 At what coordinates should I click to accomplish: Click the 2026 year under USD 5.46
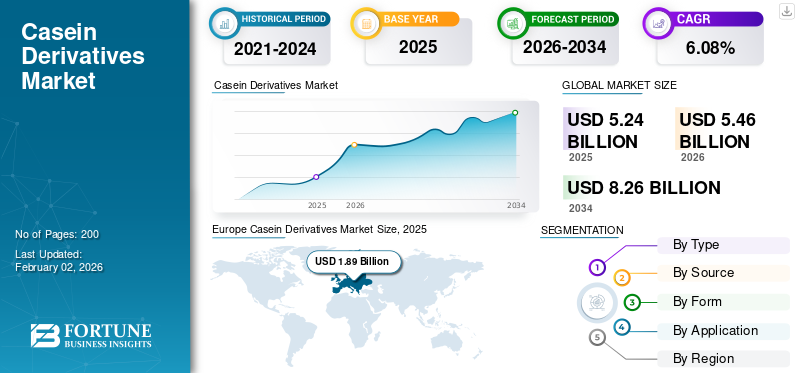coord(692,157)
